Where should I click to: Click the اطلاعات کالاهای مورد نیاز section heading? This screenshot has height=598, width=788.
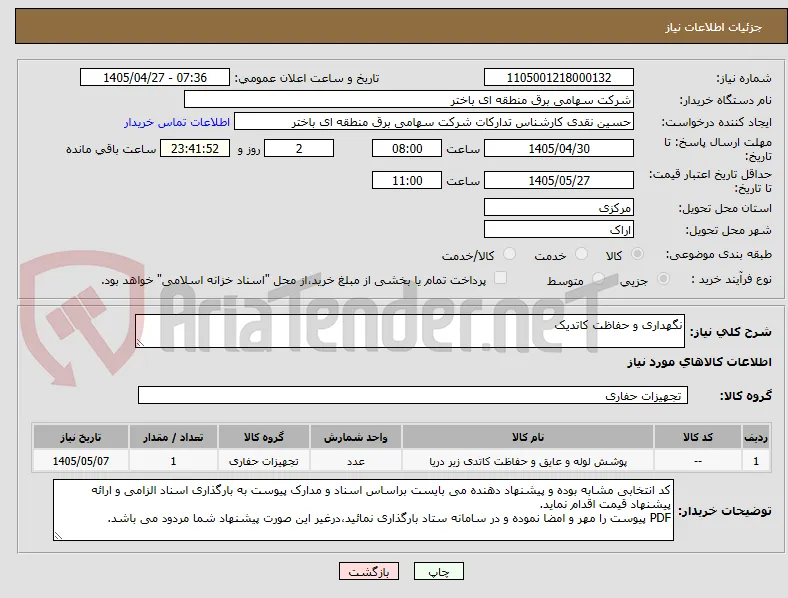(699, 362)
